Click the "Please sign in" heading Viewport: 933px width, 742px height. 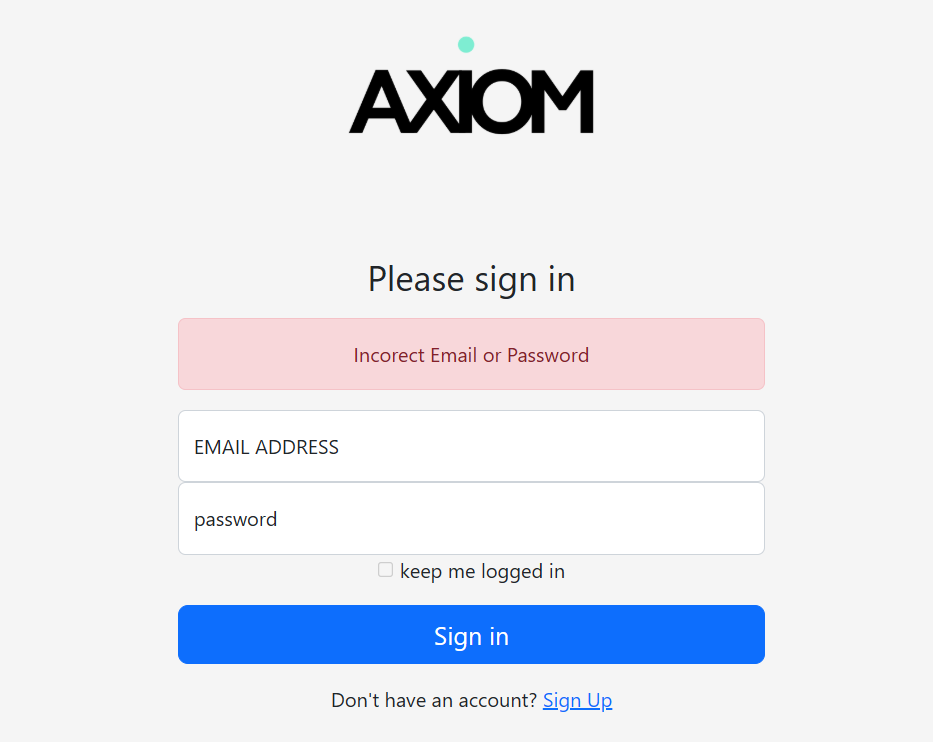pos(471,279)
